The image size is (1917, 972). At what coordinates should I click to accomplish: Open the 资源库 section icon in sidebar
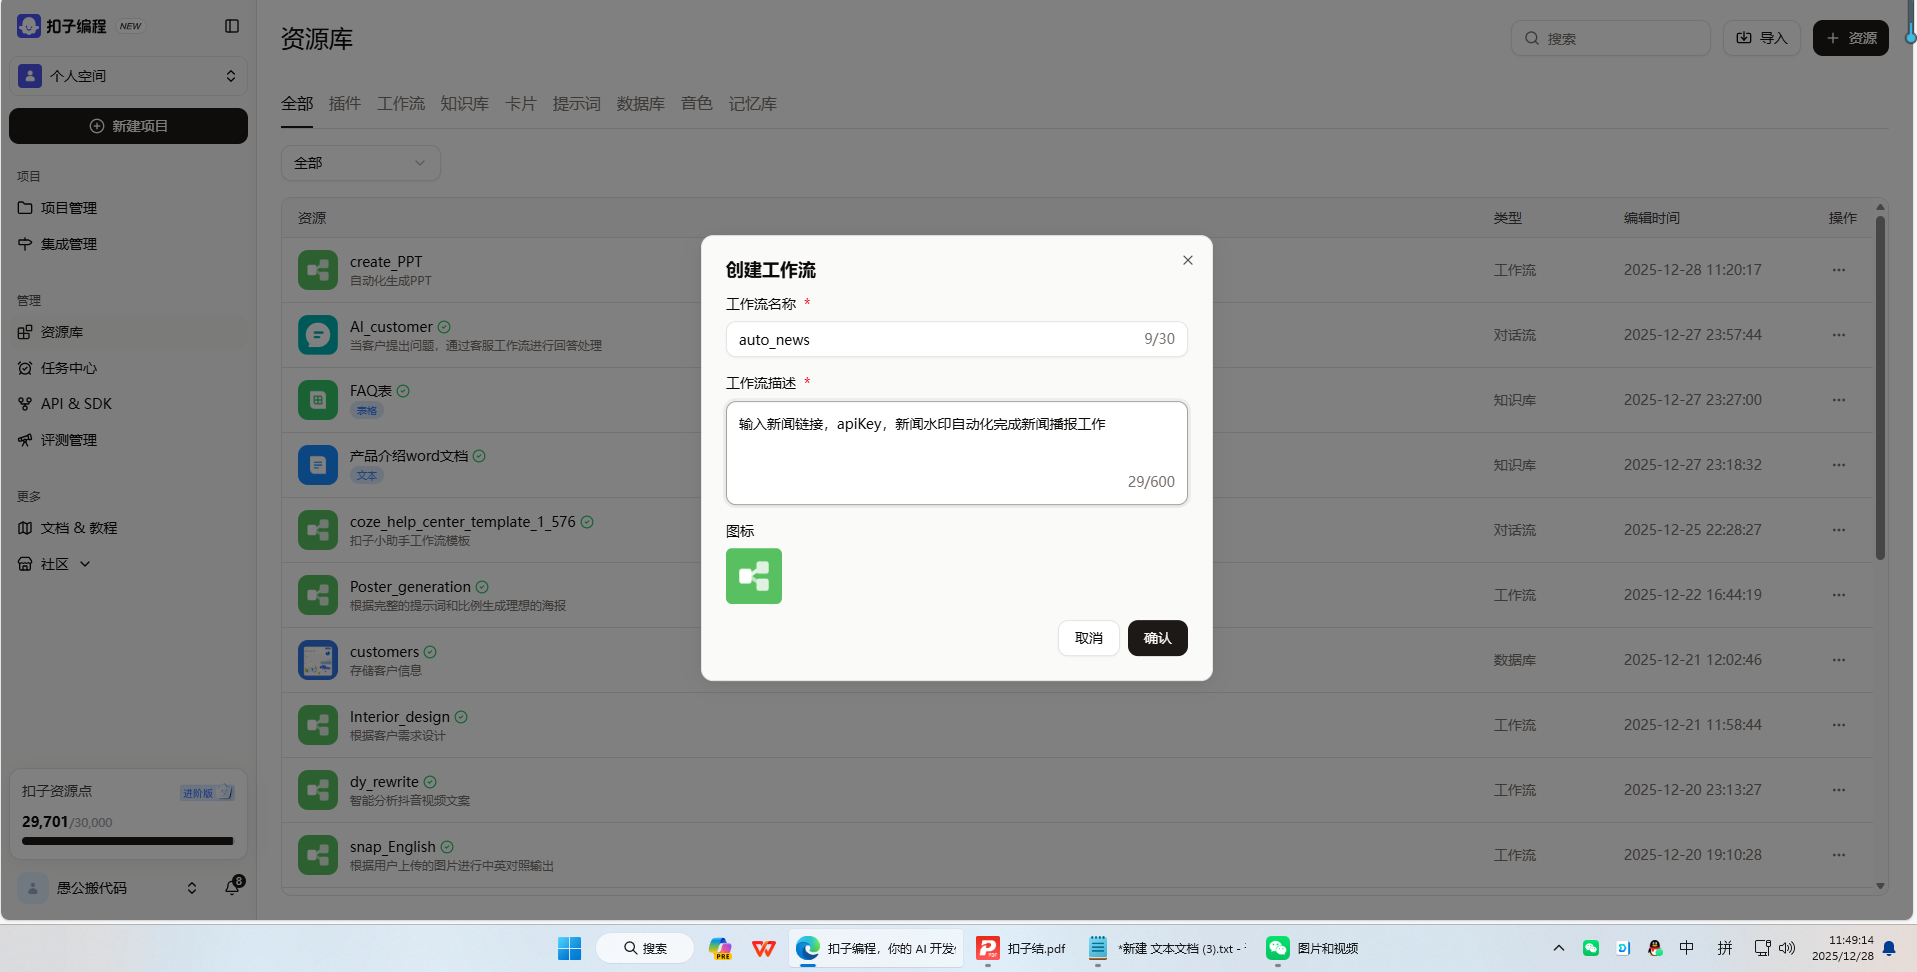point(25,332)
